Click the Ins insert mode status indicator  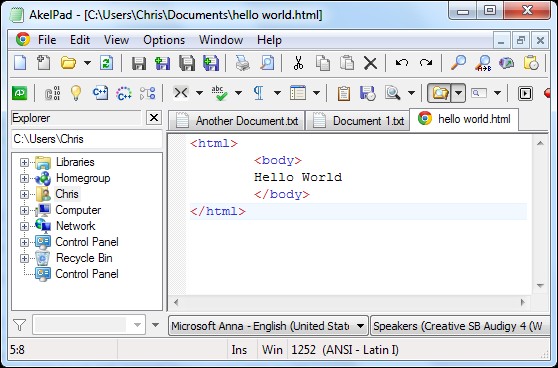pyautogui.click(x=239, y=350)
